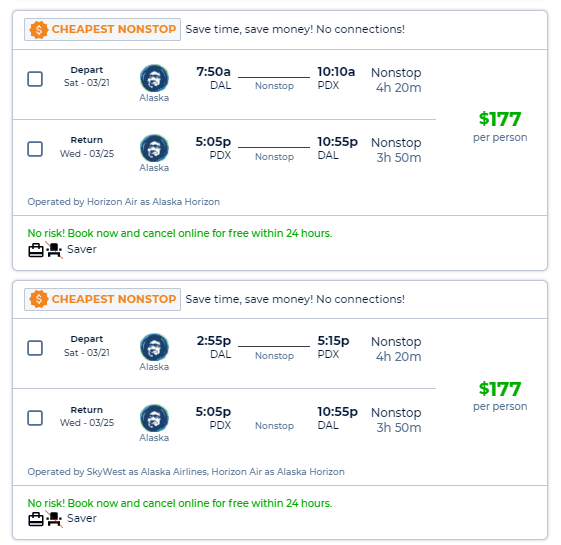The image size is (561, 545).
Task: Check the 7:50a DAL departure checkbox
Action: tap(35, 79)
